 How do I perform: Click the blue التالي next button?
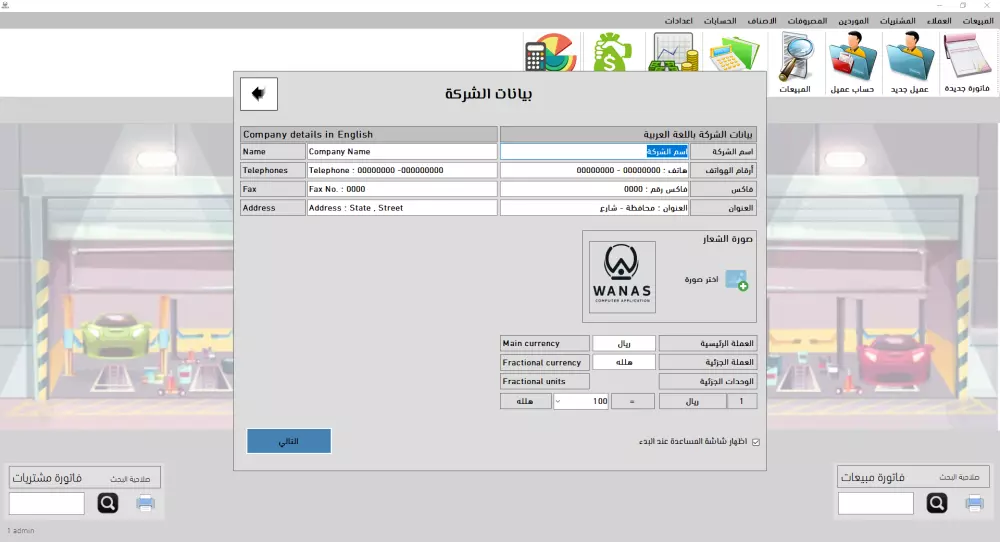tap(289, 441)
